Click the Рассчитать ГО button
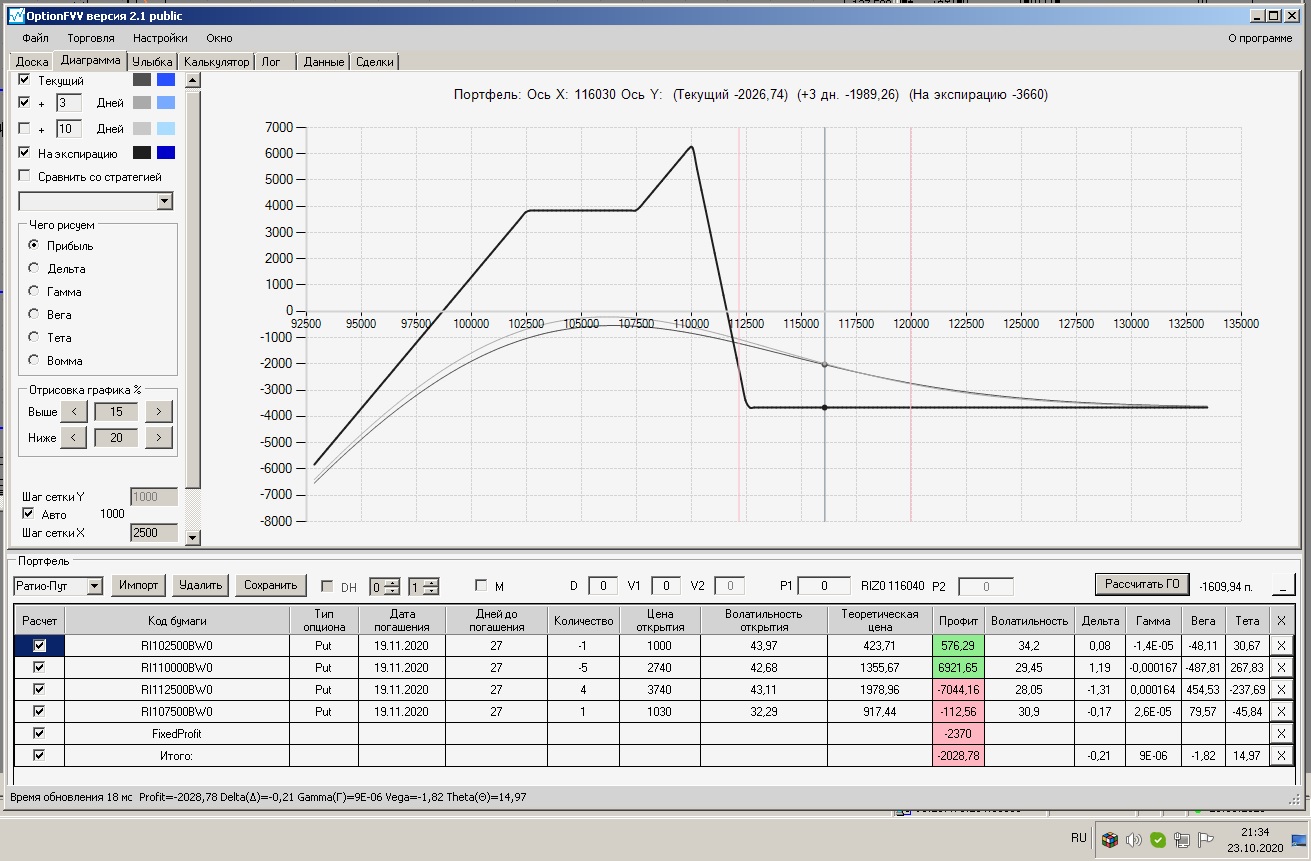Screen dimensions: 1311x861 pyautogui.click(x=1142, y=584)
